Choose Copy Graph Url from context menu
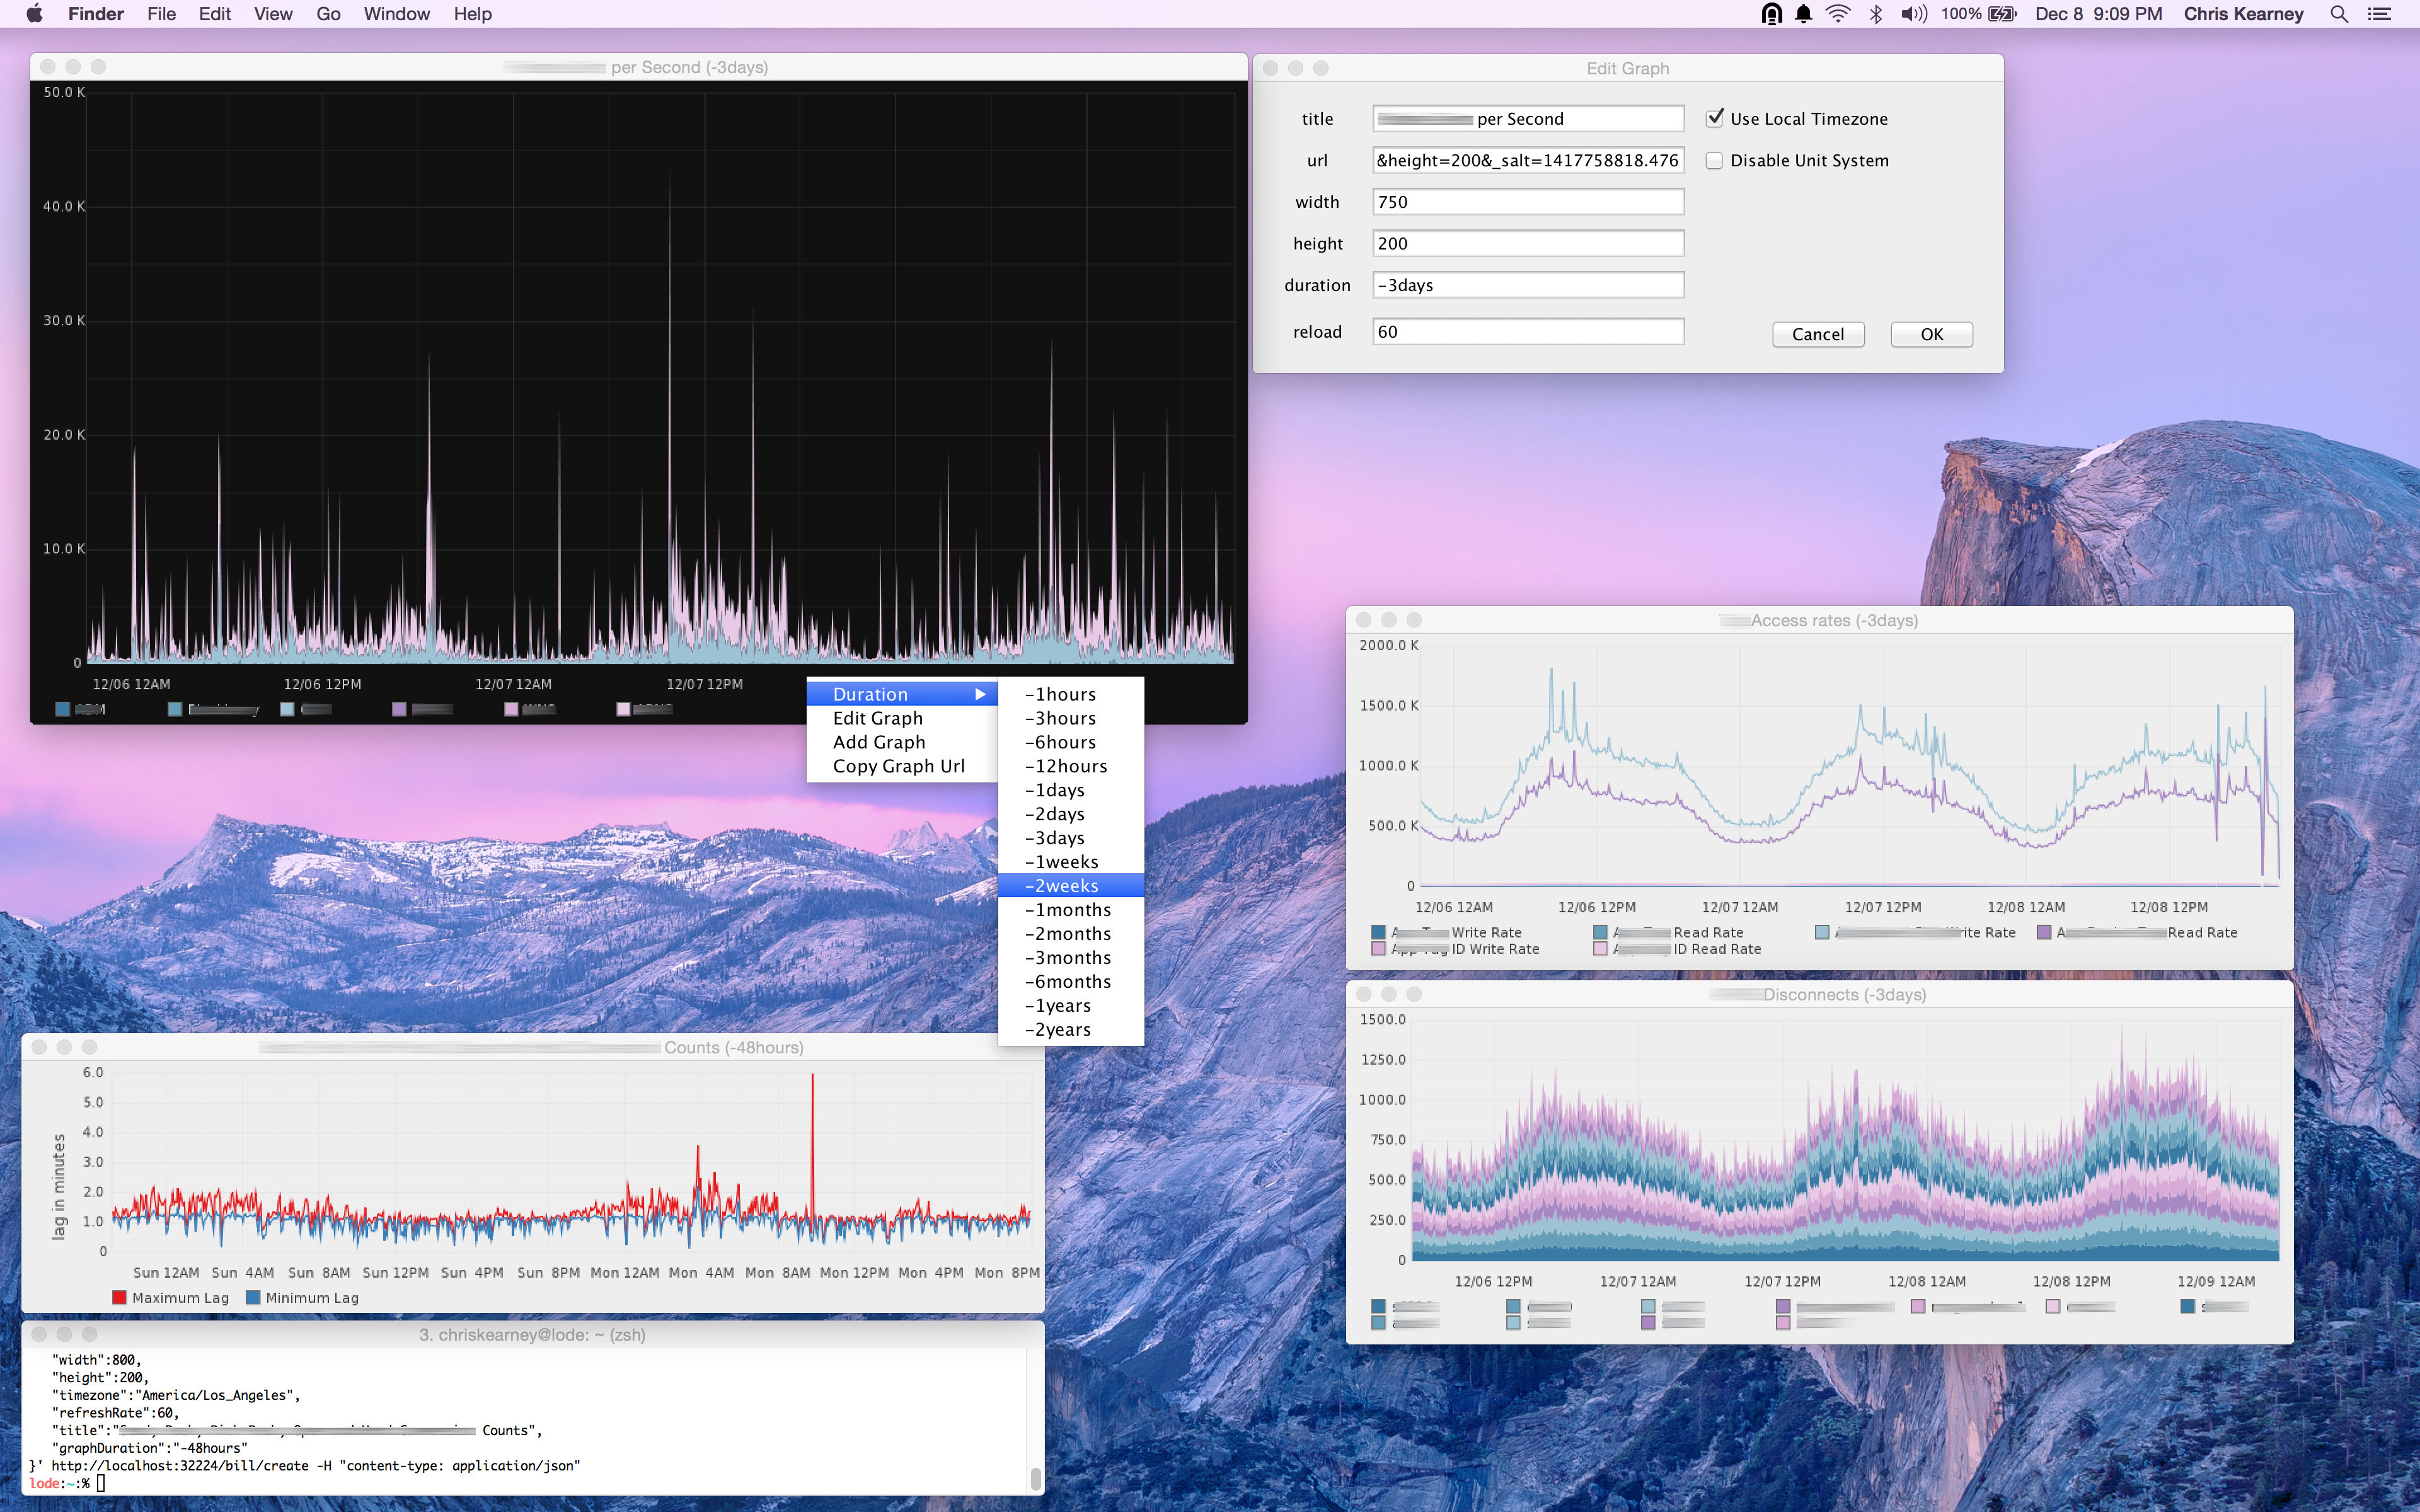This screenshot has width=2420, height=1512. pyautogui.click(x=902, y=766)
